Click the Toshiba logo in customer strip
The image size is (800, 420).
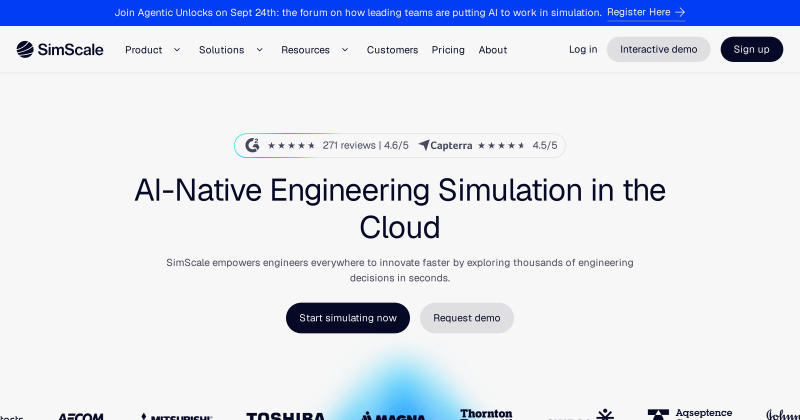click(285, 416)
